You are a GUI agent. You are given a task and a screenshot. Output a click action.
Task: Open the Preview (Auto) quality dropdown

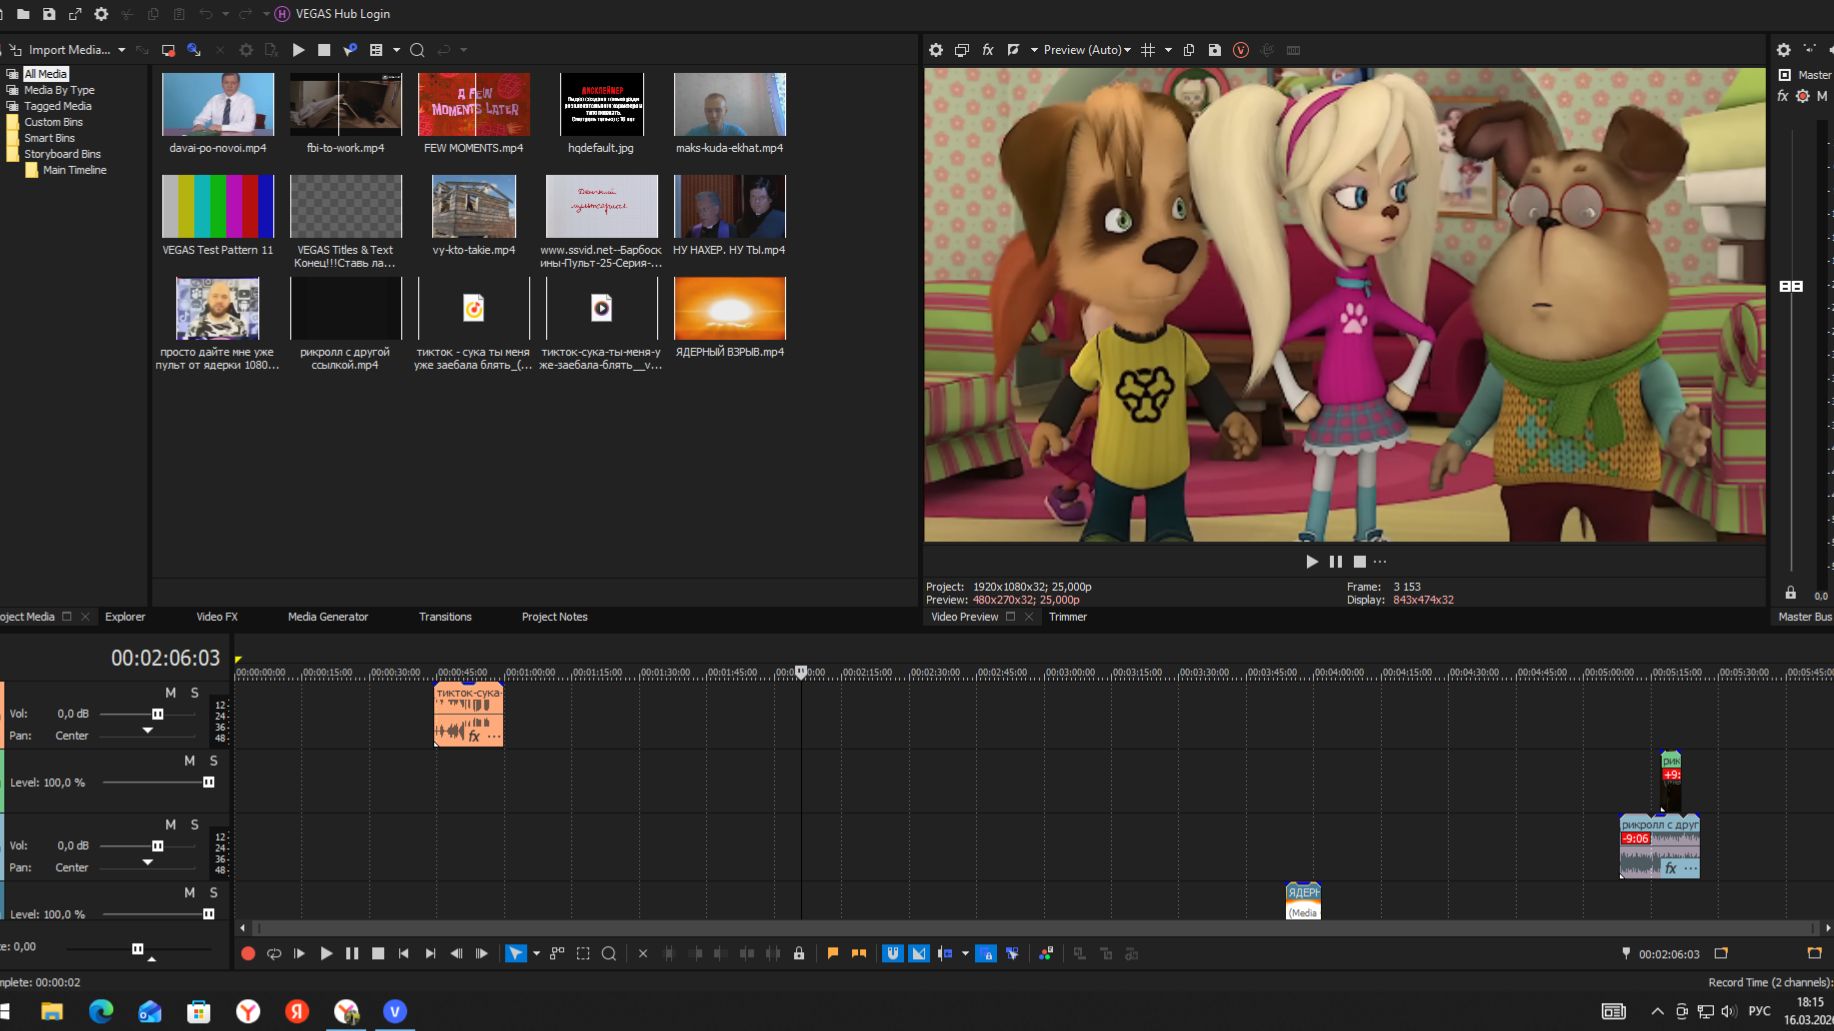1086,50
